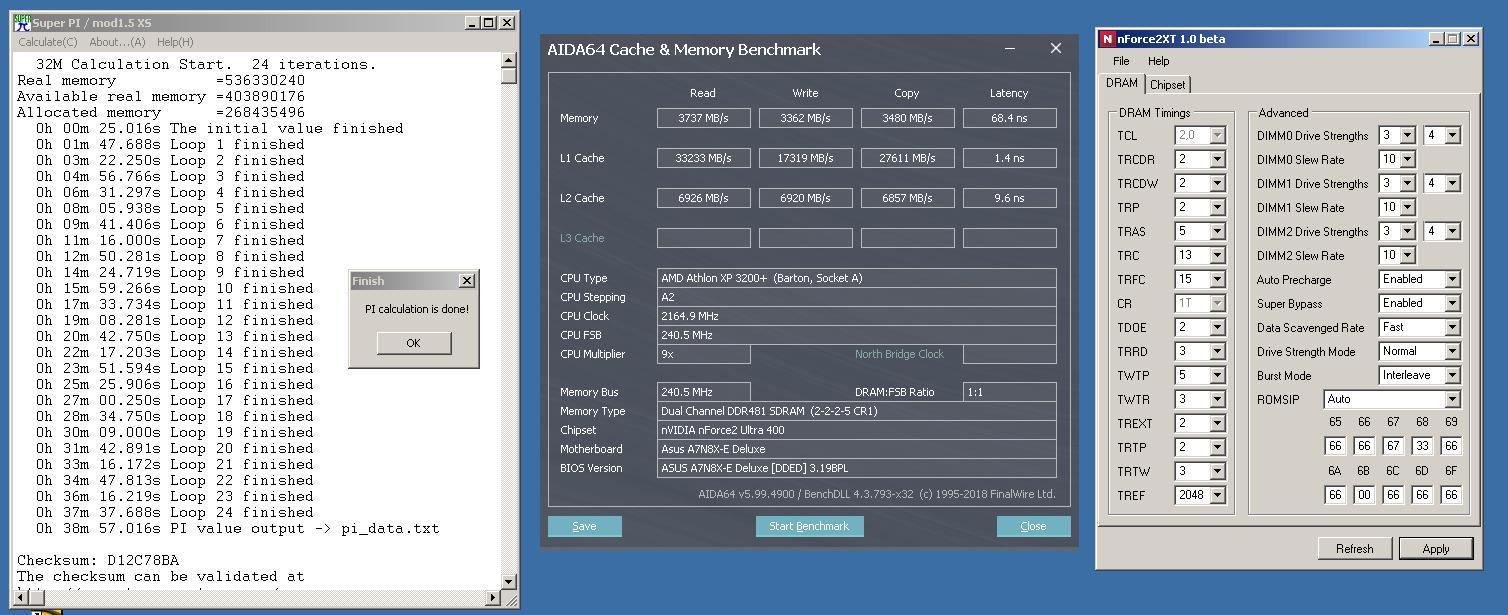
Task: Open the Data Scavenged Rate dropdown
Action: point(1452,327)
